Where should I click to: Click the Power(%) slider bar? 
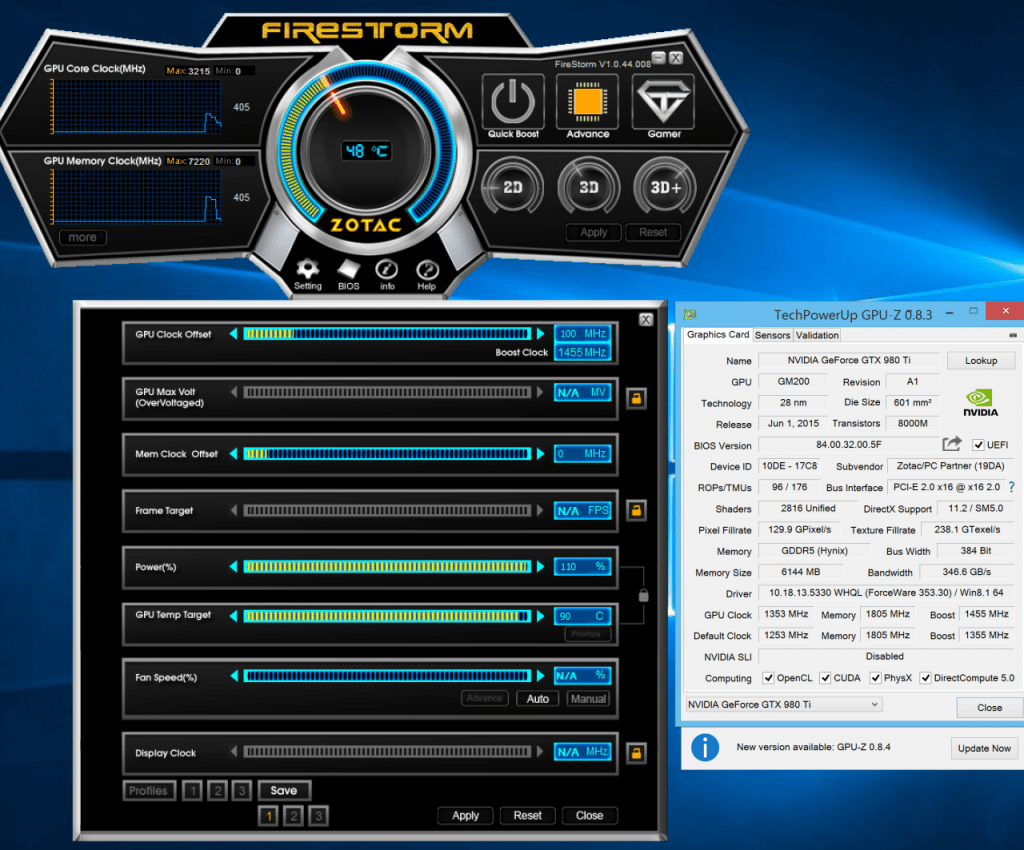(387, 567)
